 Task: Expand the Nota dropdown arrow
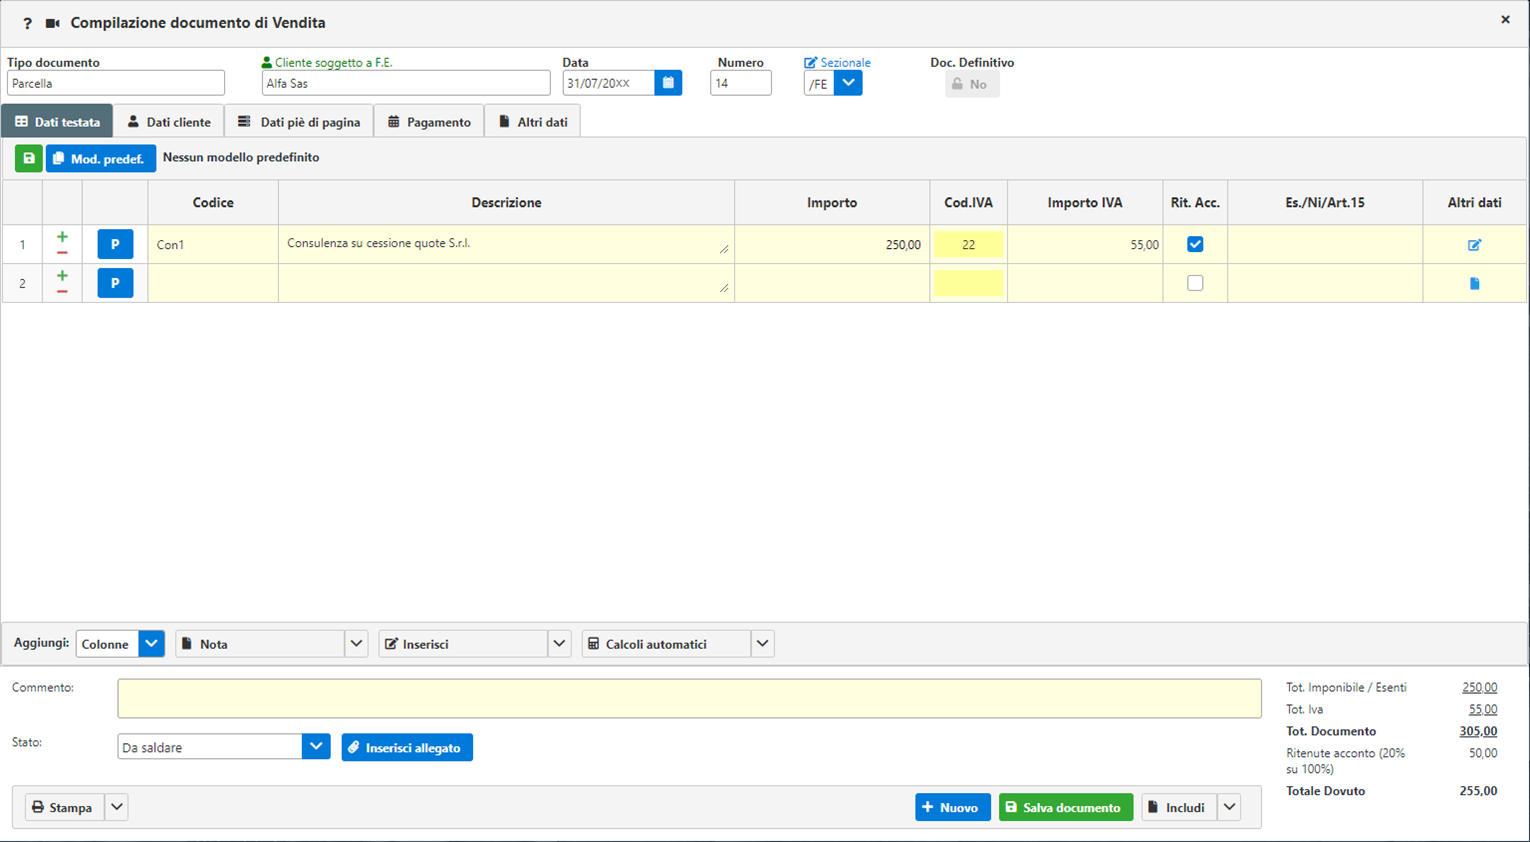[356, 644]
